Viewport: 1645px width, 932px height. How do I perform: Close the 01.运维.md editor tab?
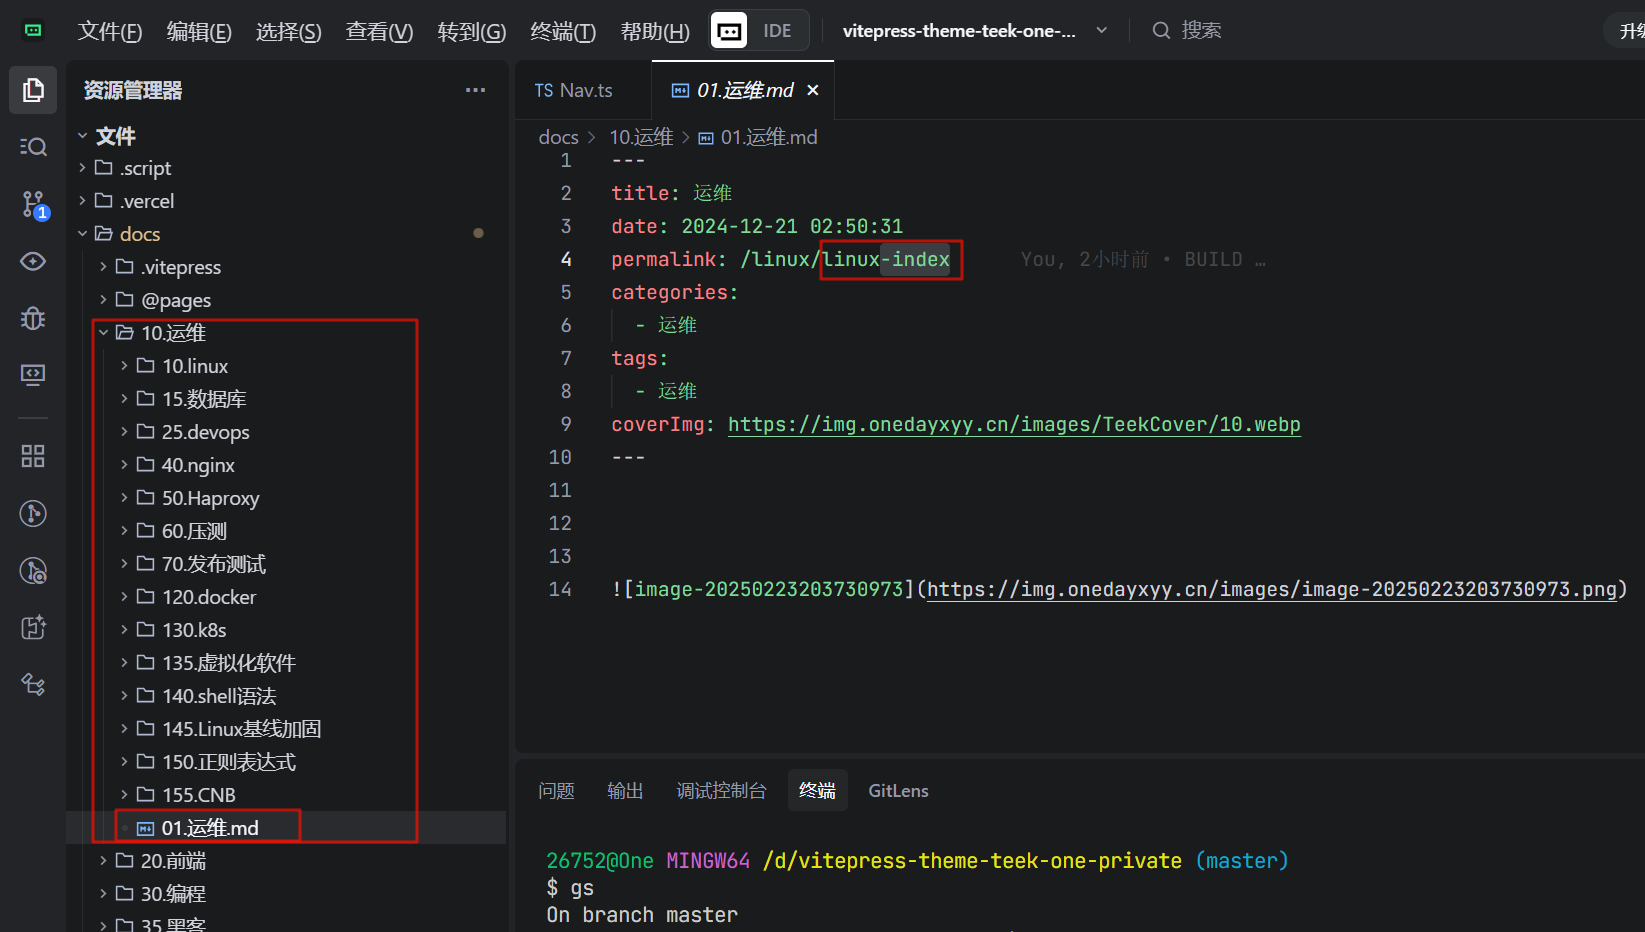813,90
